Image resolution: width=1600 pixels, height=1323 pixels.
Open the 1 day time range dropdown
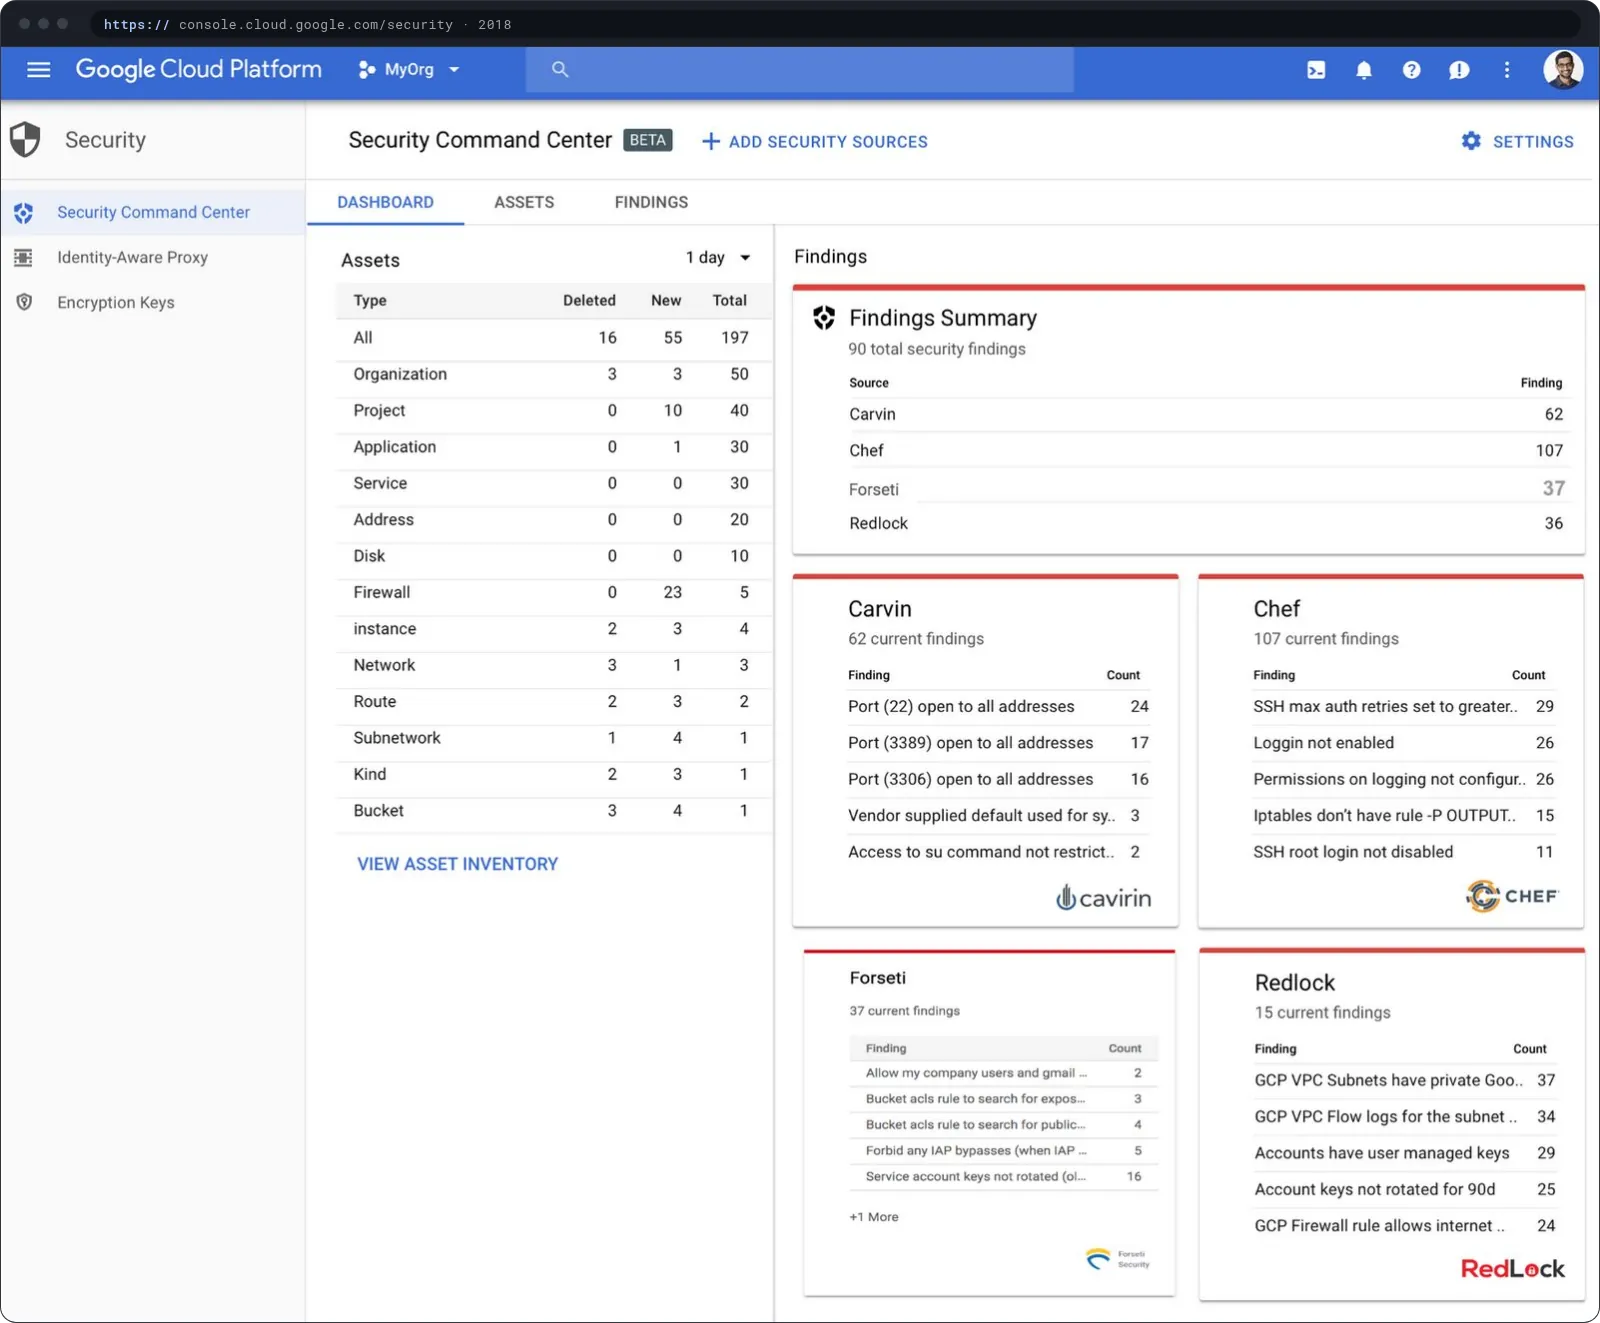pos(718,258)
